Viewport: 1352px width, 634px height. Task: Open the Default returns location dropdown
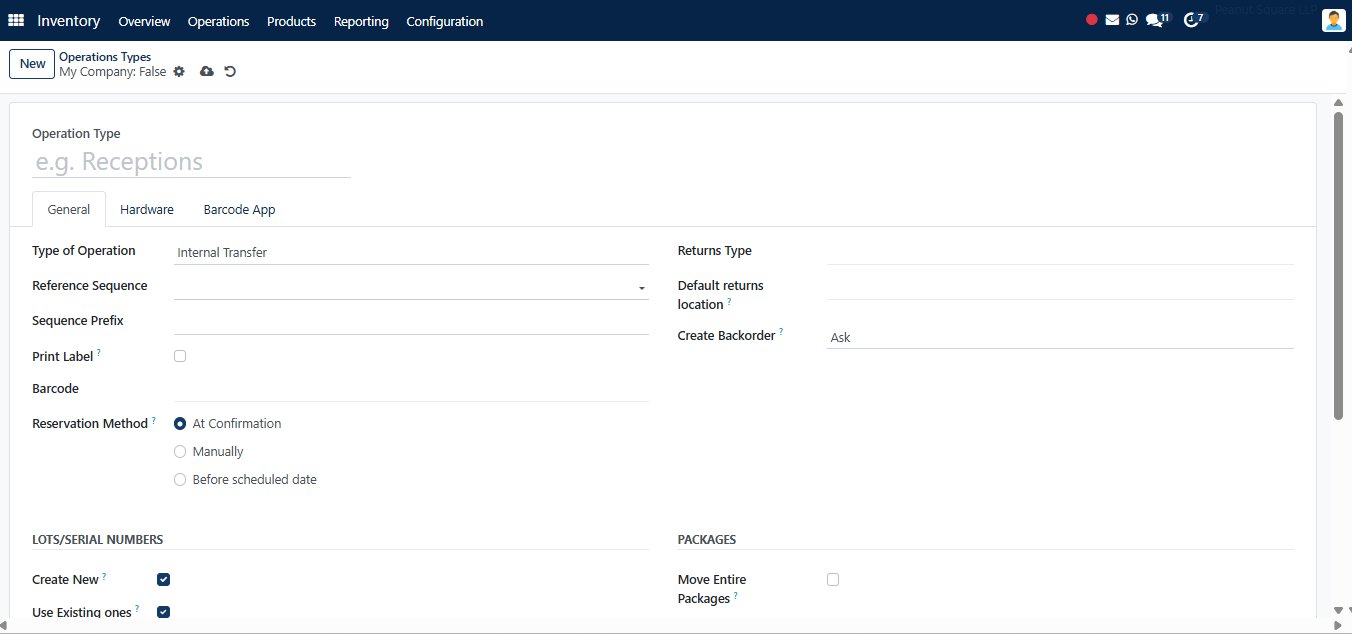pyautogui.click(x=1060, y=287)
